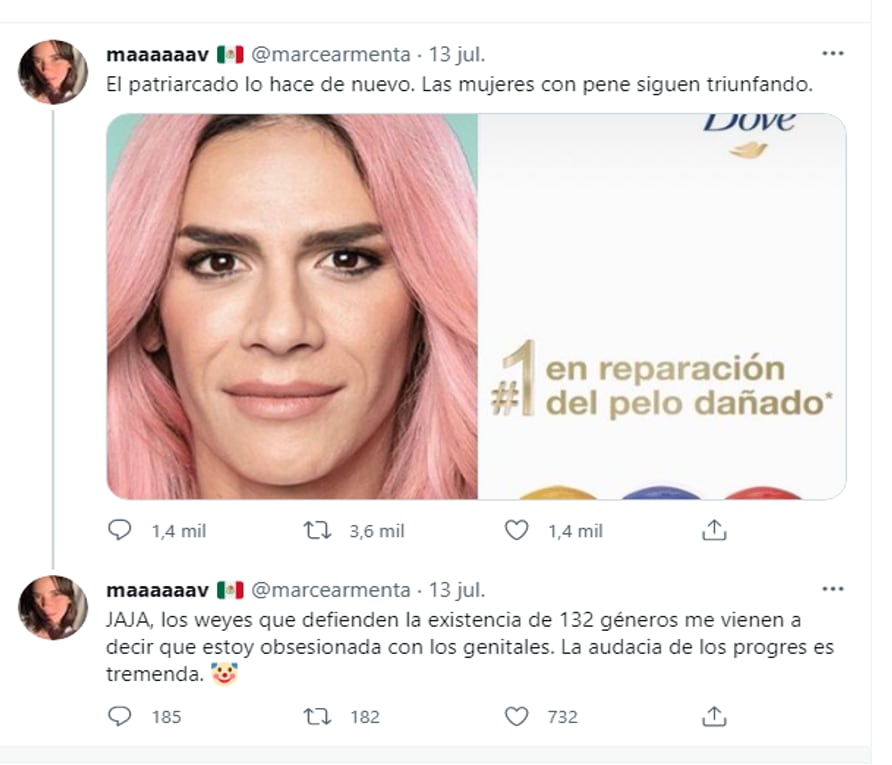Like the first tweet via the heart icon

click(517, 531)
